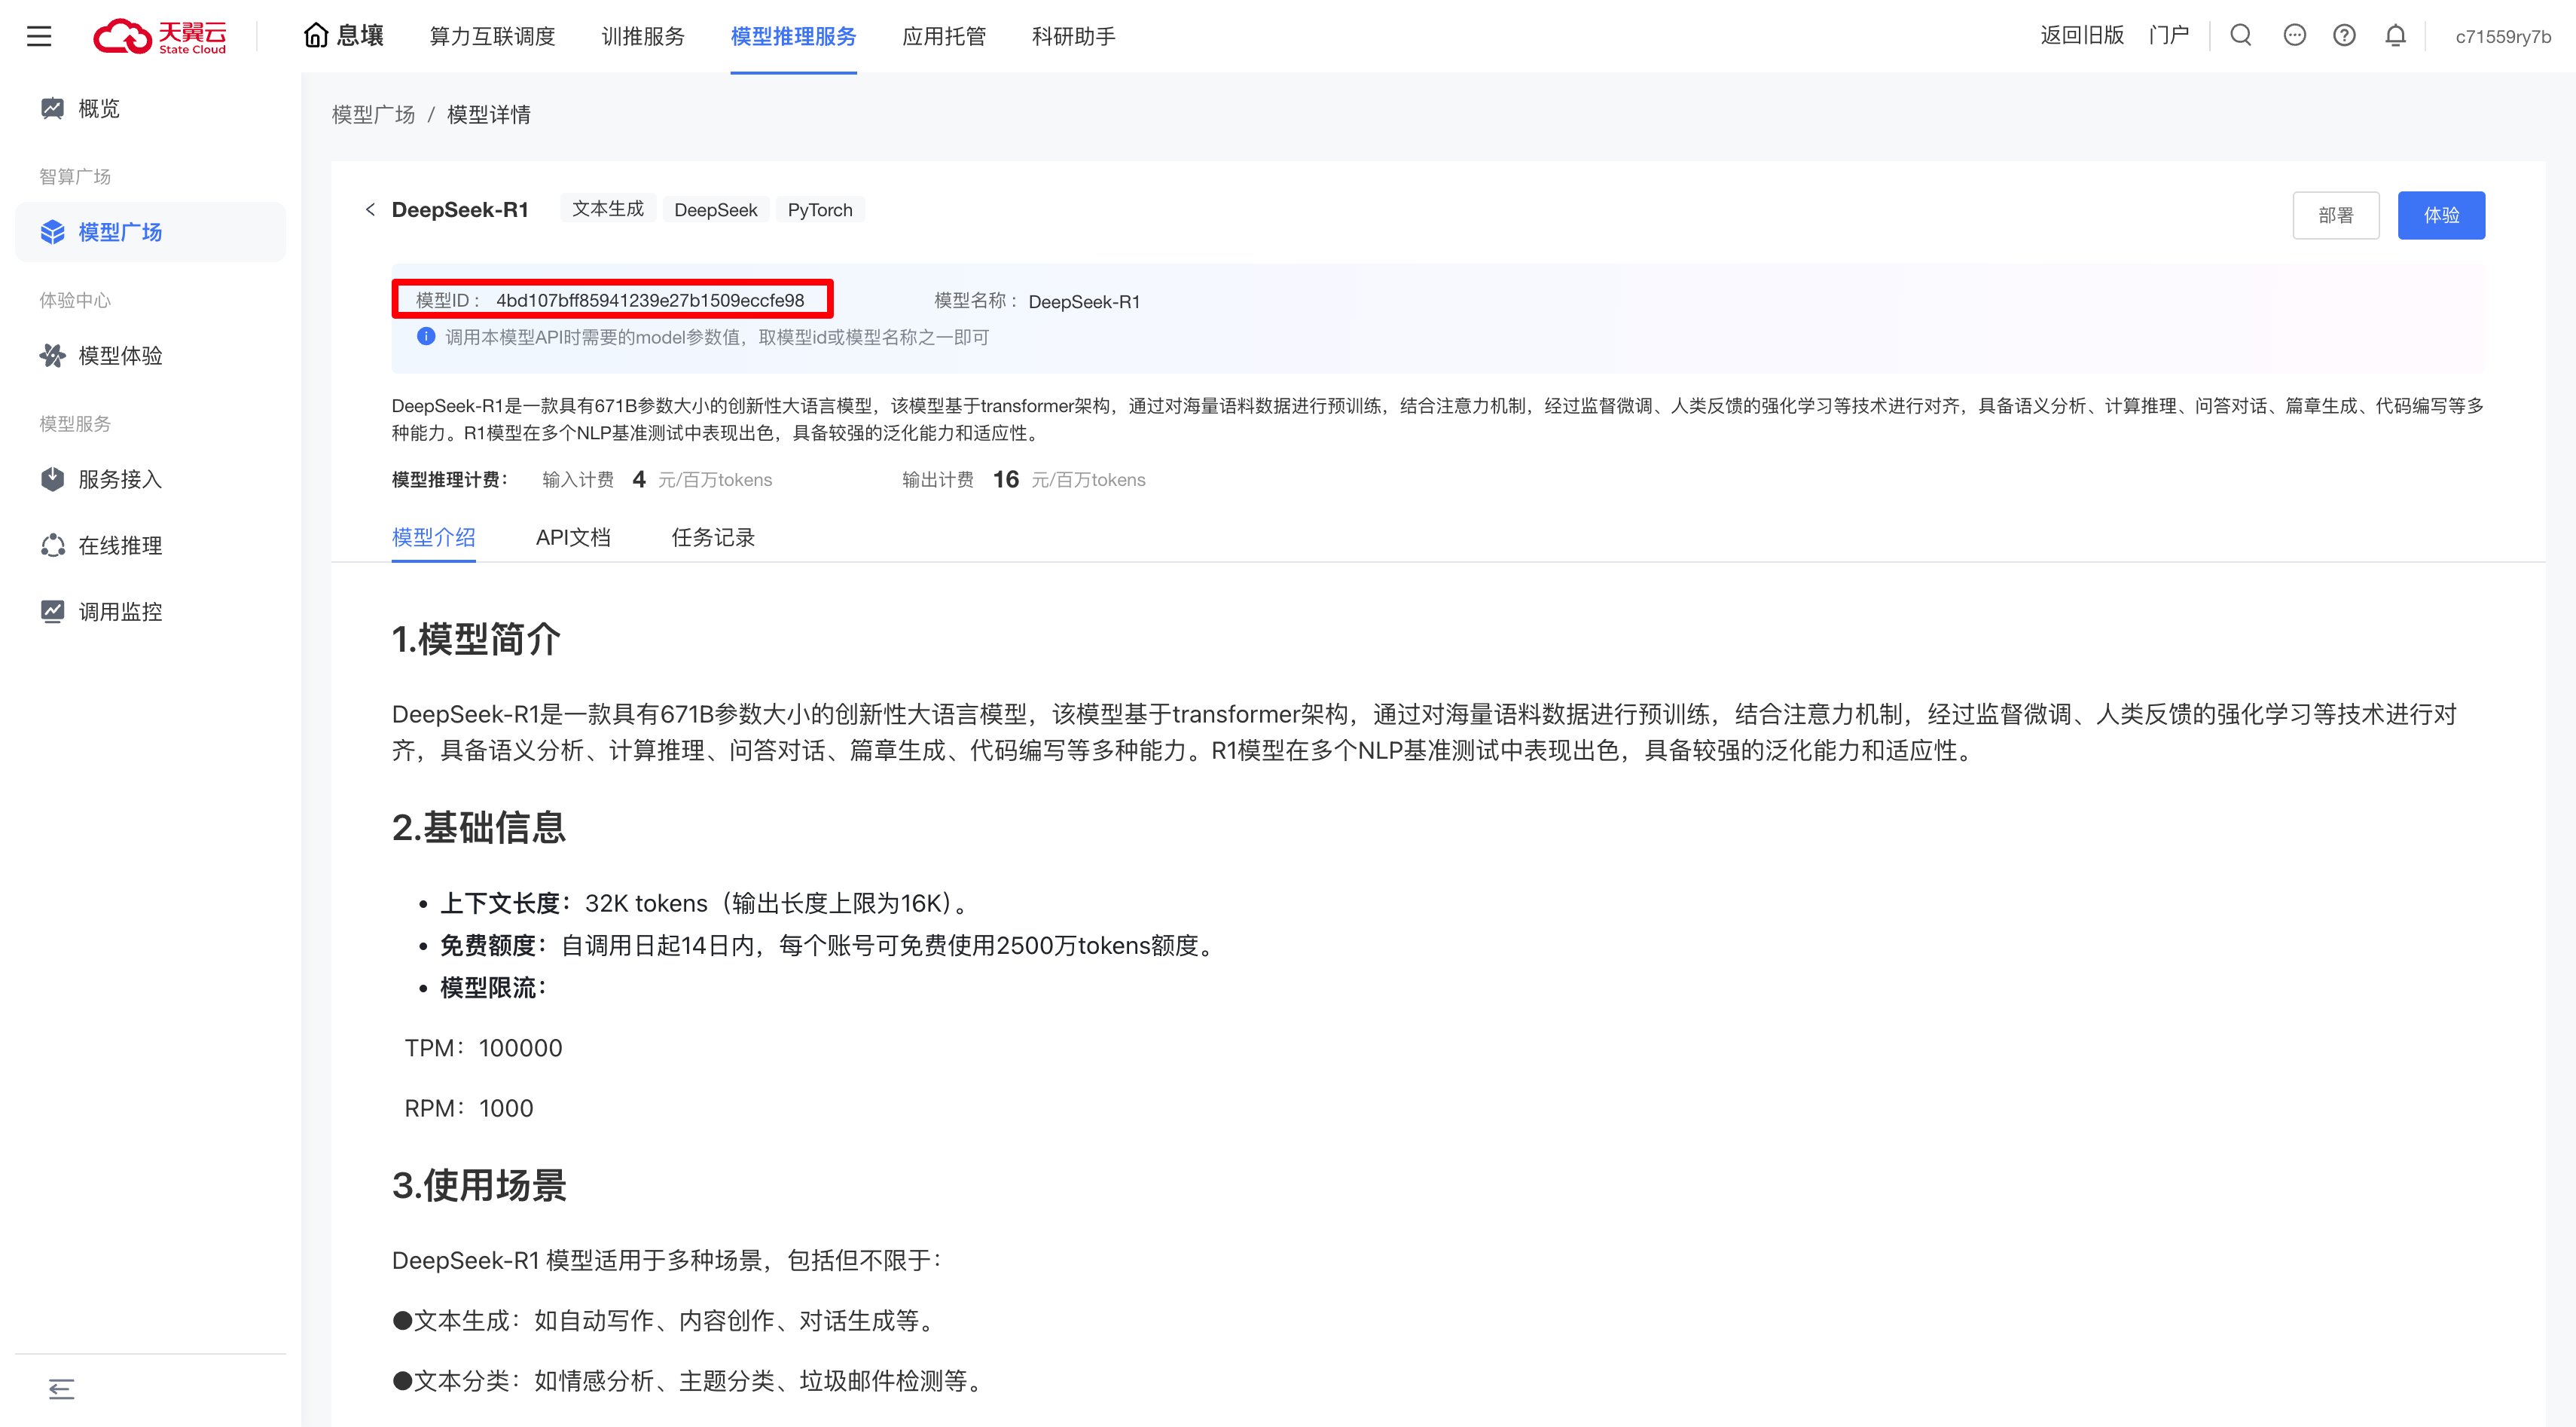Click the 息壤 home icon
Viewport: 2576px width, 1427px height.
(x=316, y=36)
